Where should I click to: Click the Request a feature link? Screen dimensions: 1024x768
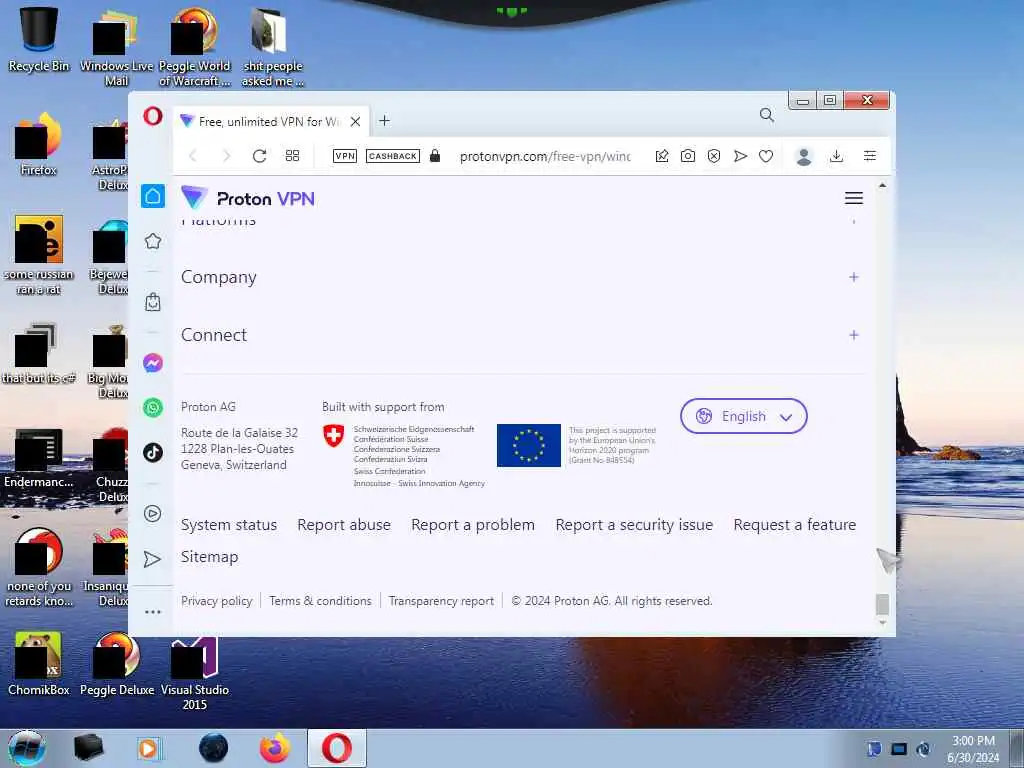[x=795, y=525]
